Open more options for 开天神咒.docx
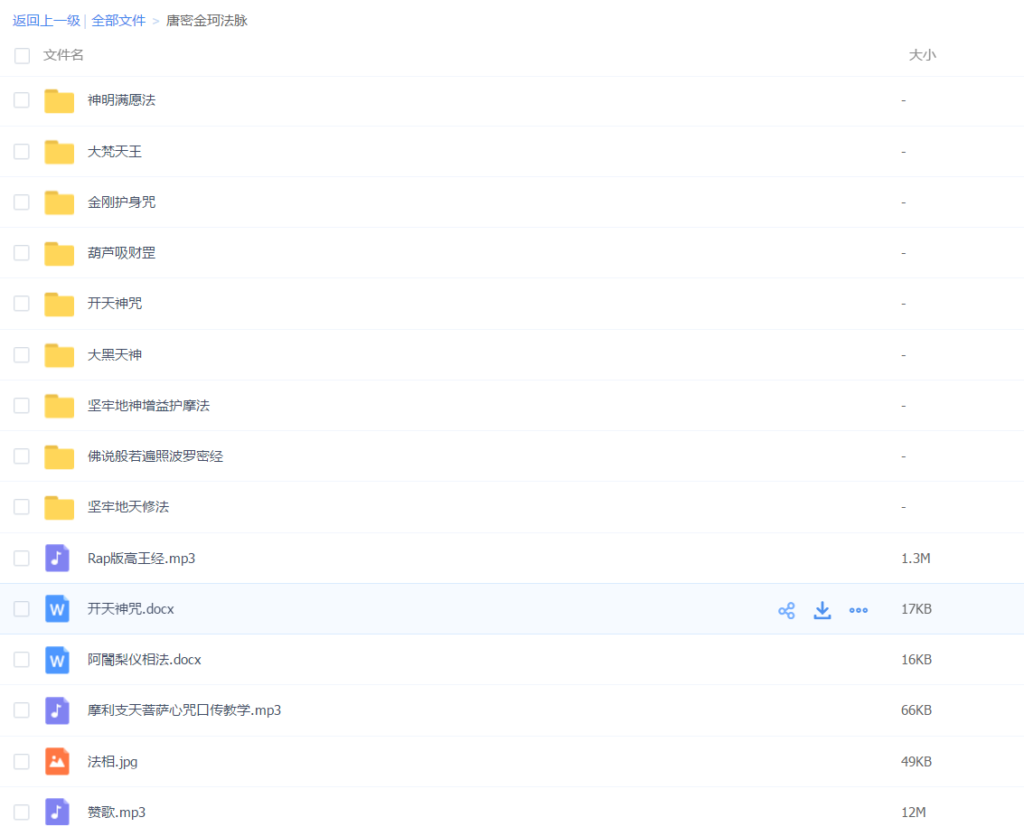Image resolution: width=1024 pixels, height=827 pixels. pos(858,610)
